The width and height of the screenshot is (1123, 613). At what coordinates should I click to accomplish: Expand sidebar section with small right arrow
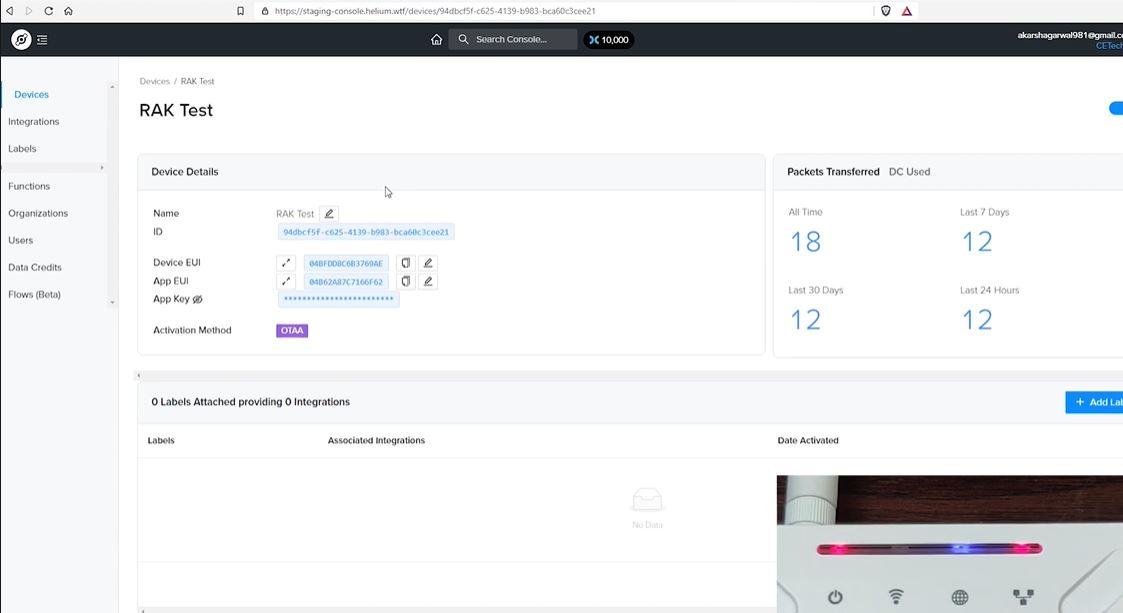(x=102, y=168)
